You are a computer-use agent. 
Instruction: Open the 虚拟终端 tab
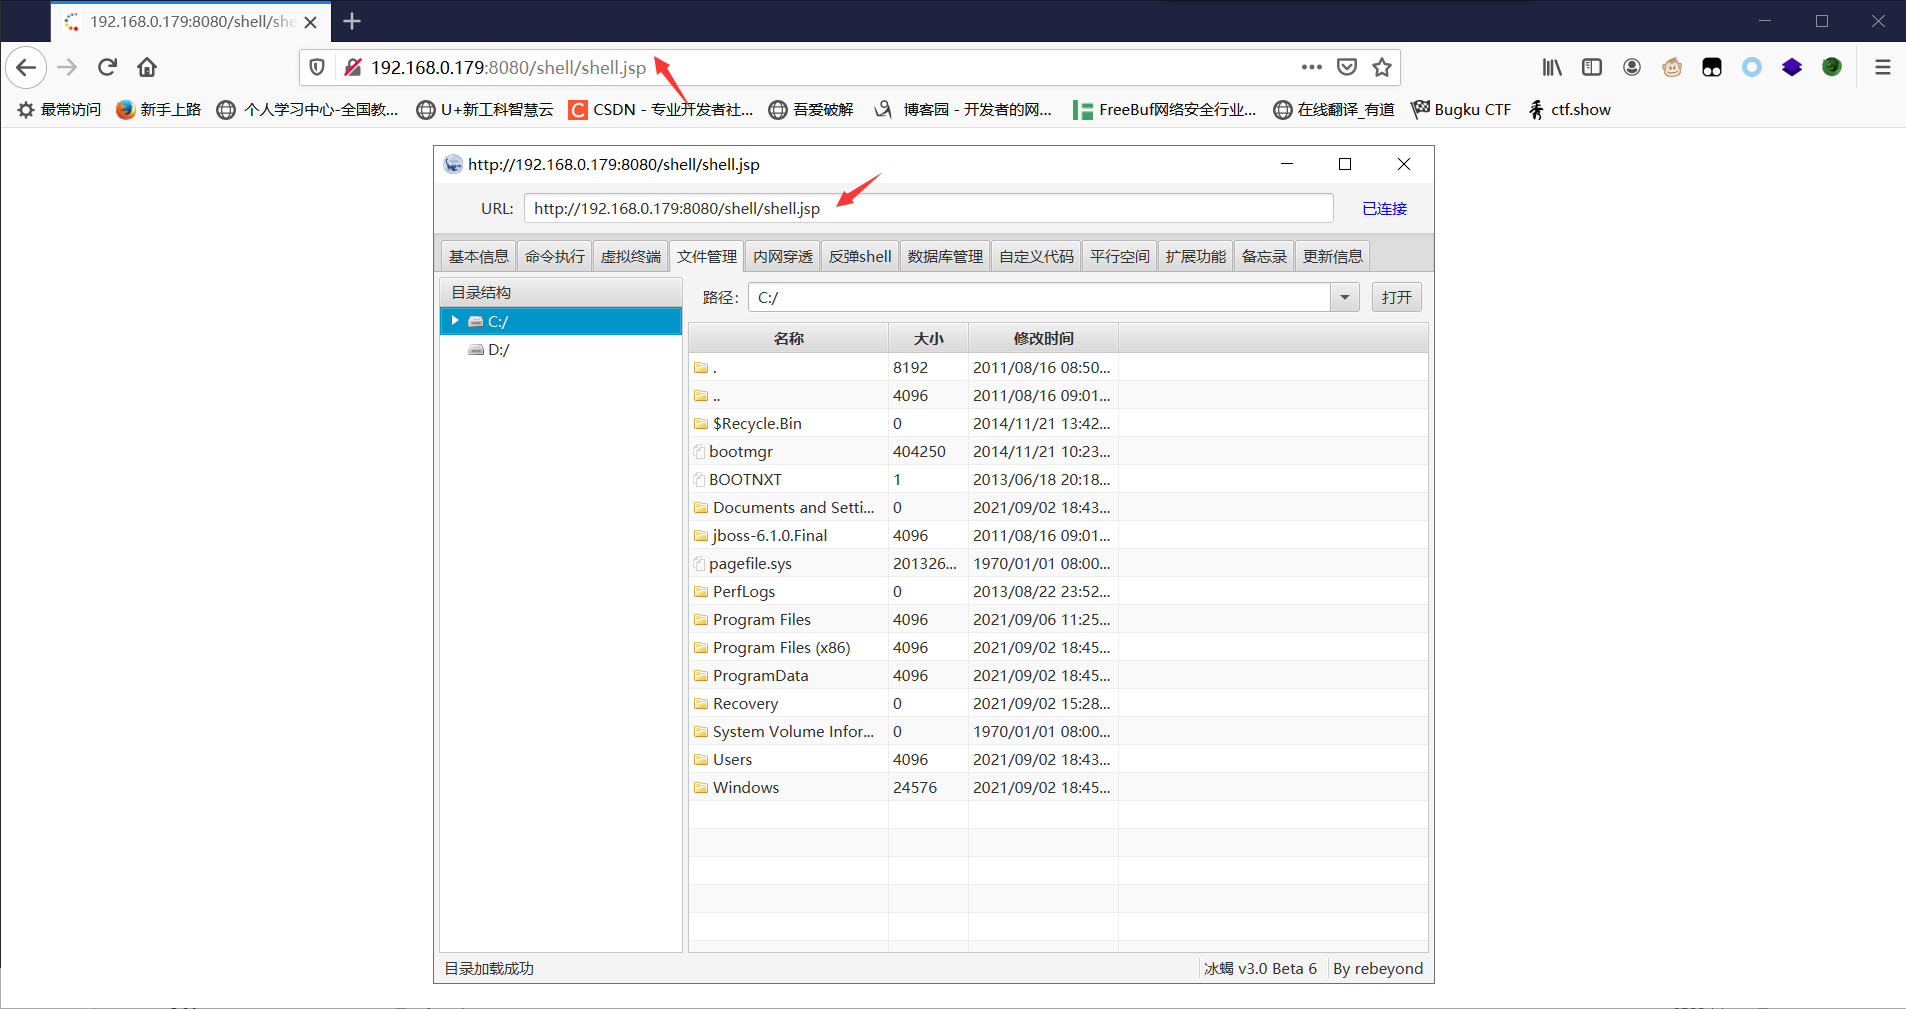[x=631, y=257]
